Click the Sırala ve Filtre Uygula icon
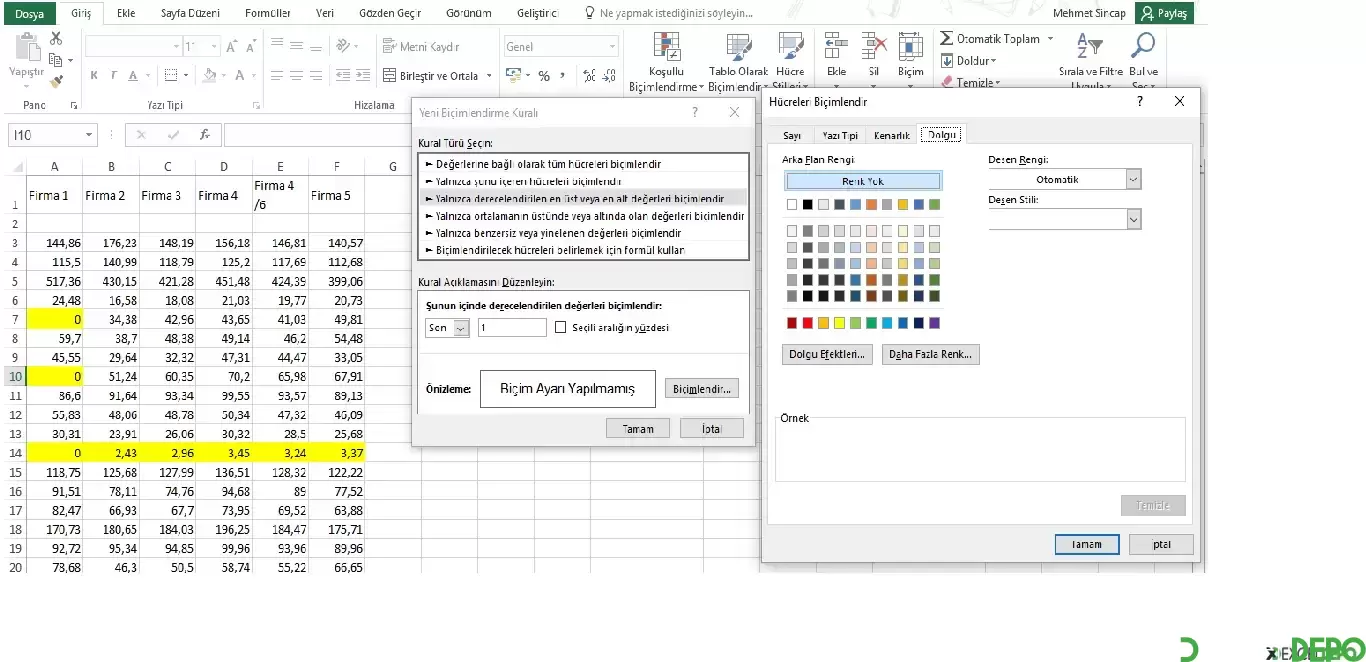 (x=1089, y=46)
